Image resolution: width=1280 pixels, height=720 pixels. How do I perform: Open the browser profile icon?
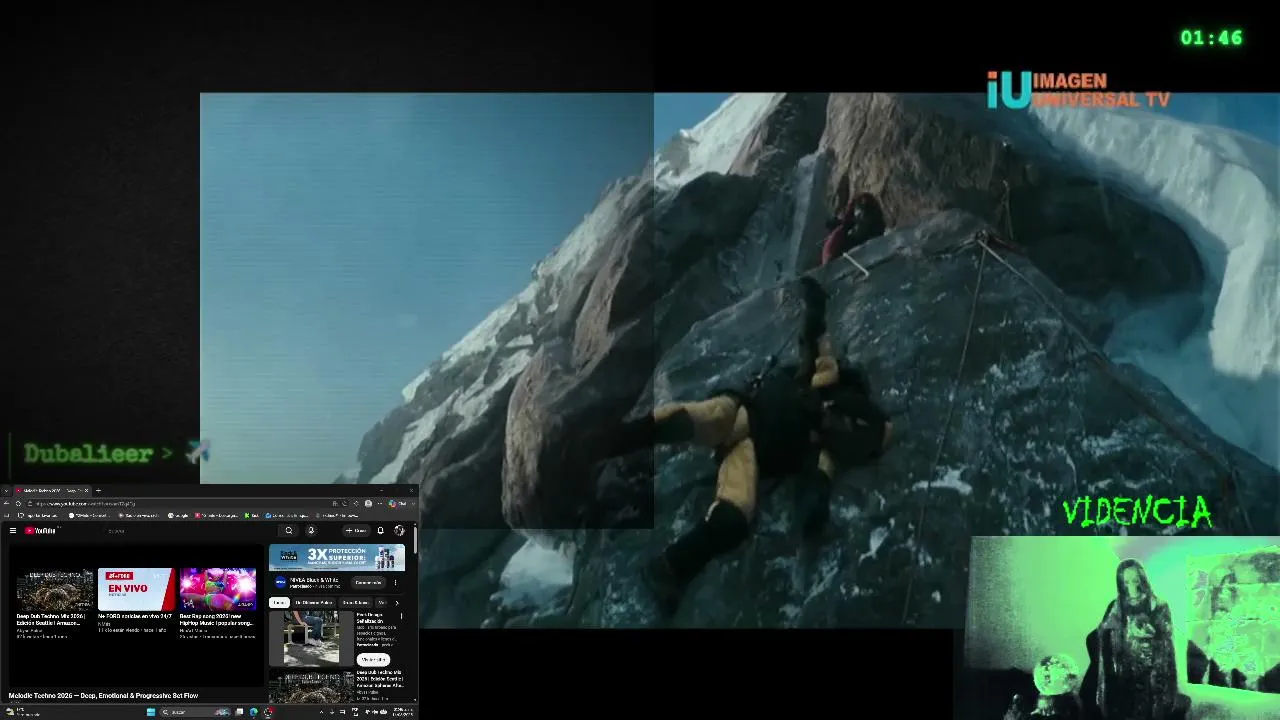tap(368, 503)
